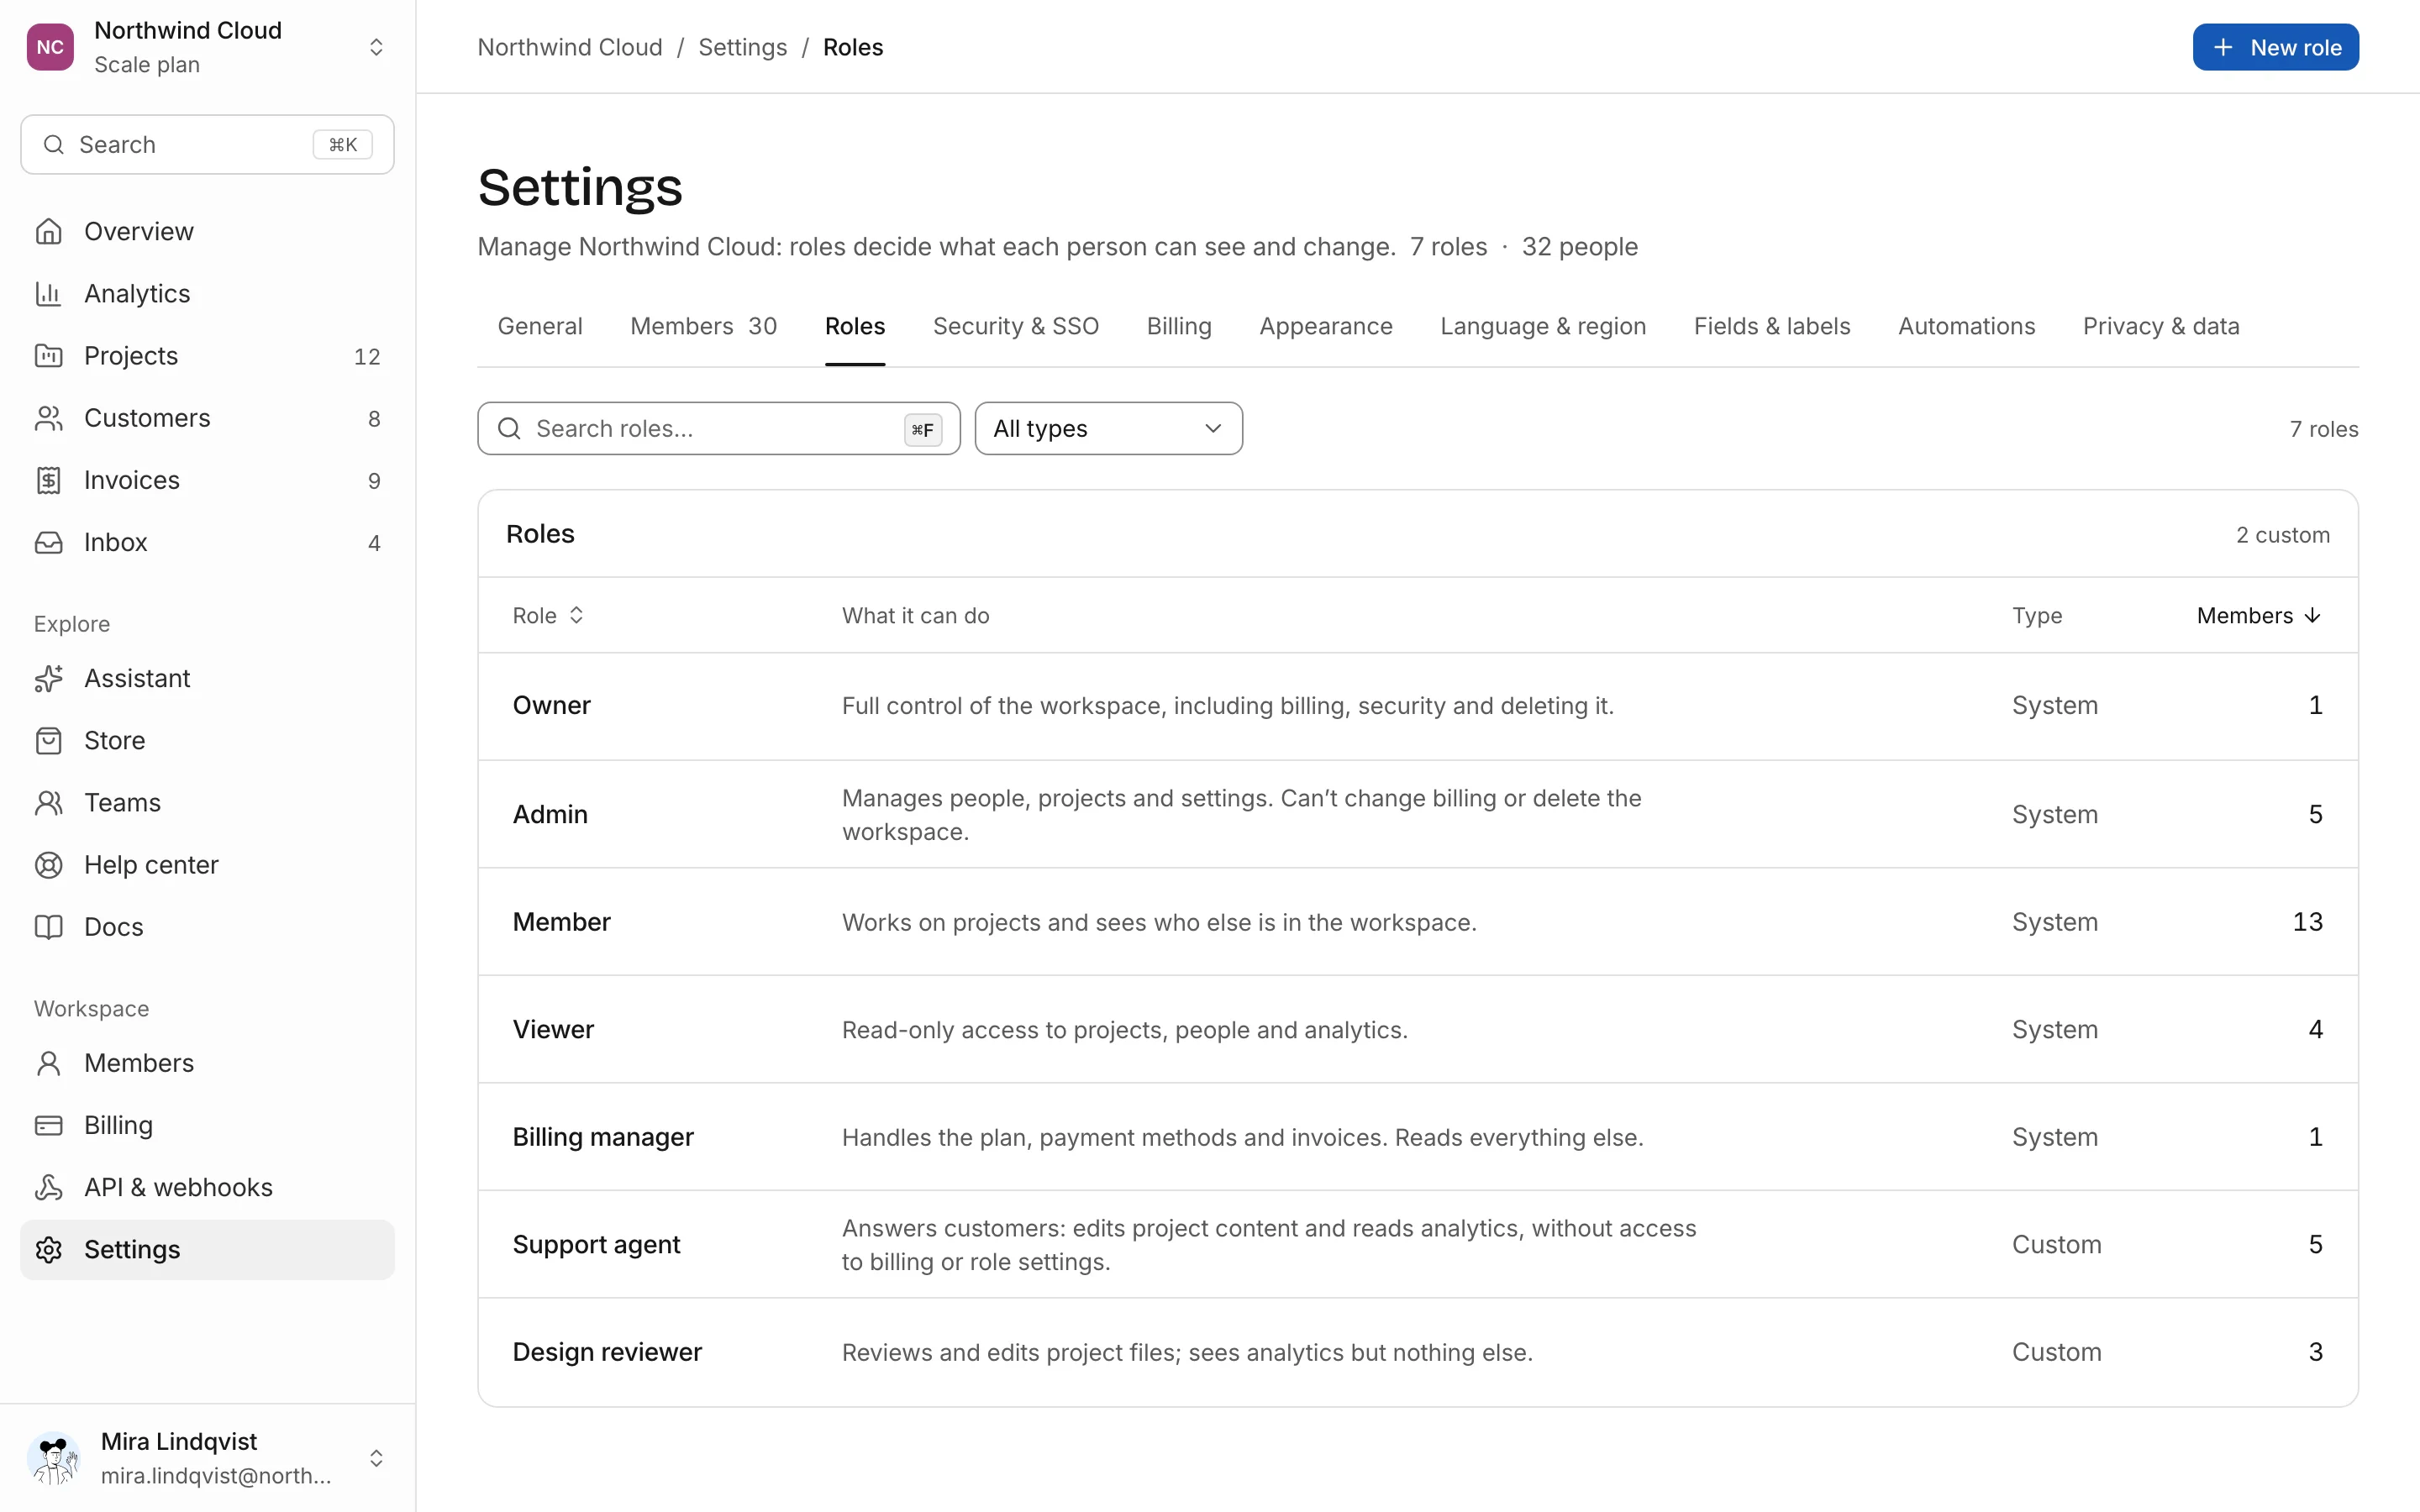Open Privacy & data tab
2420x1512 pixels.
click(2161, 326)
